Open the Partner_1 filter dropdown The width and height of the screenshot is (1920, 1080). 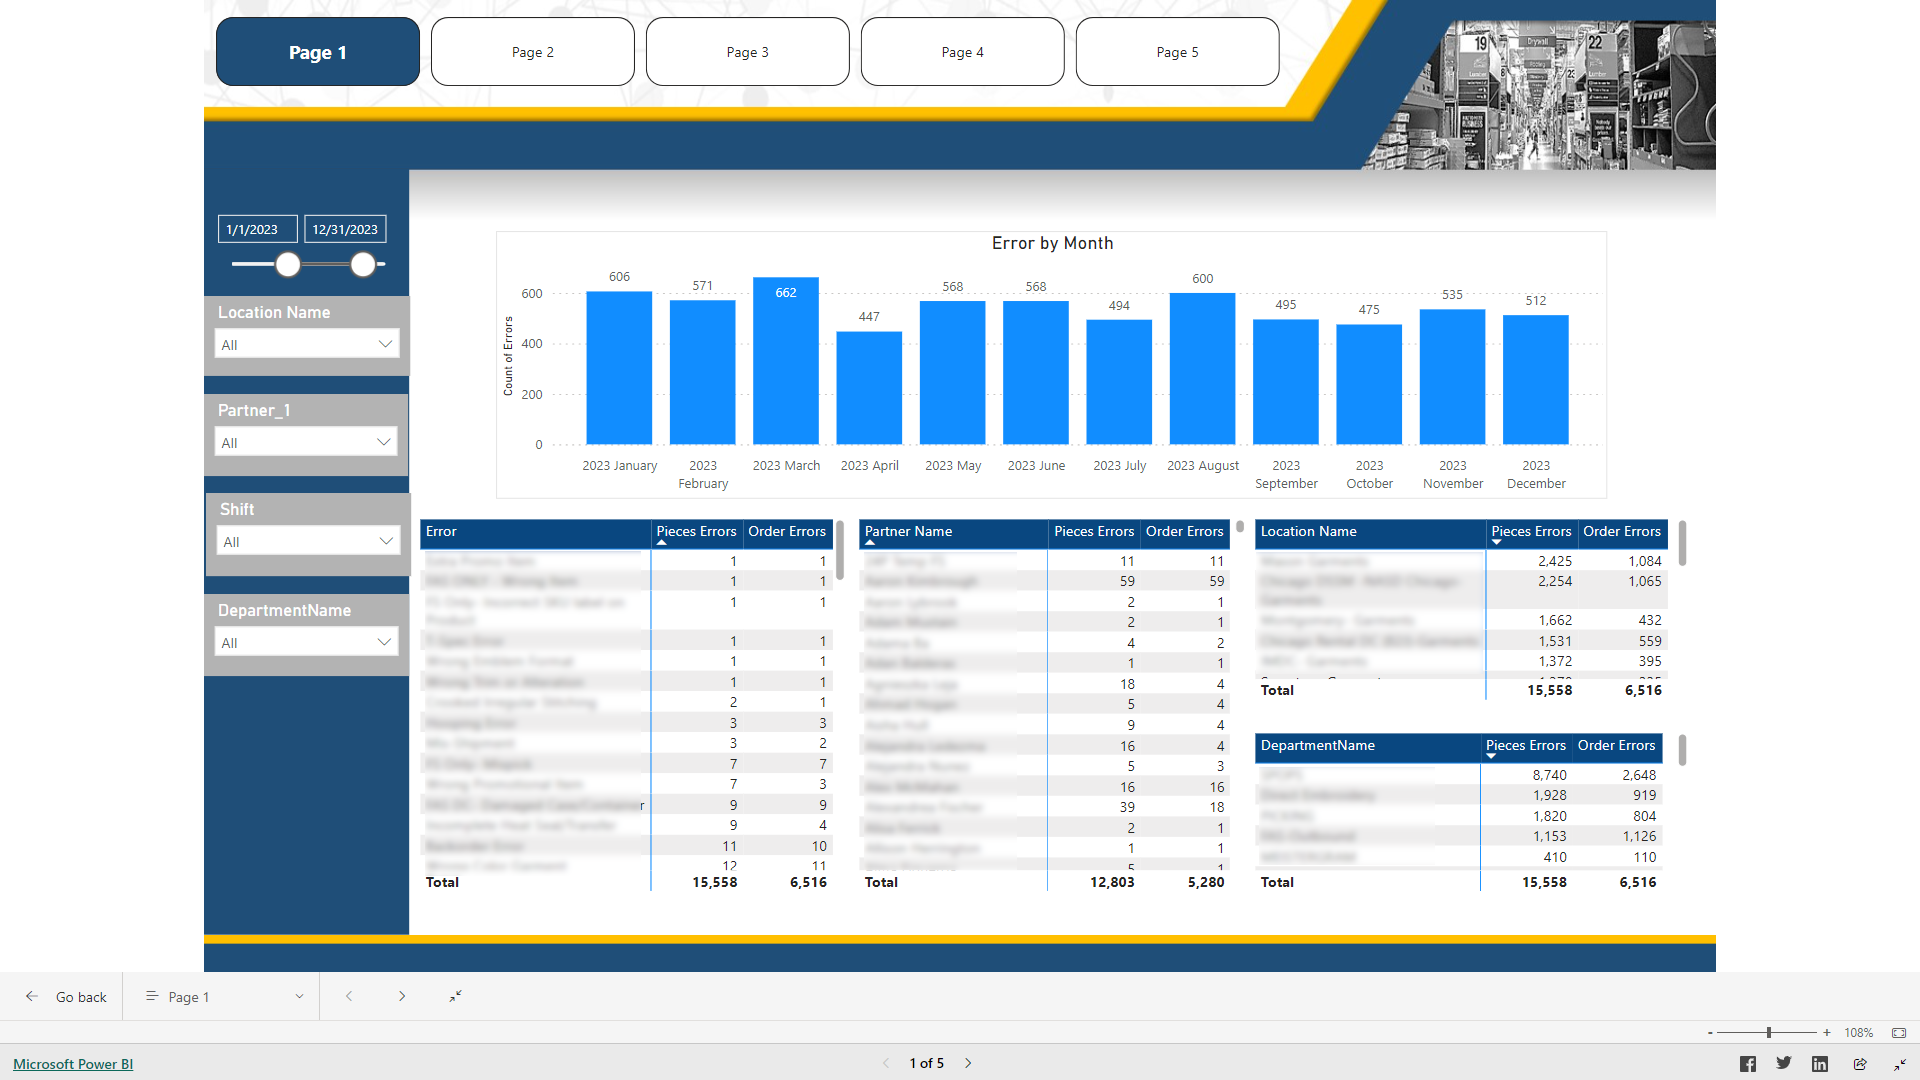[384, 441]
